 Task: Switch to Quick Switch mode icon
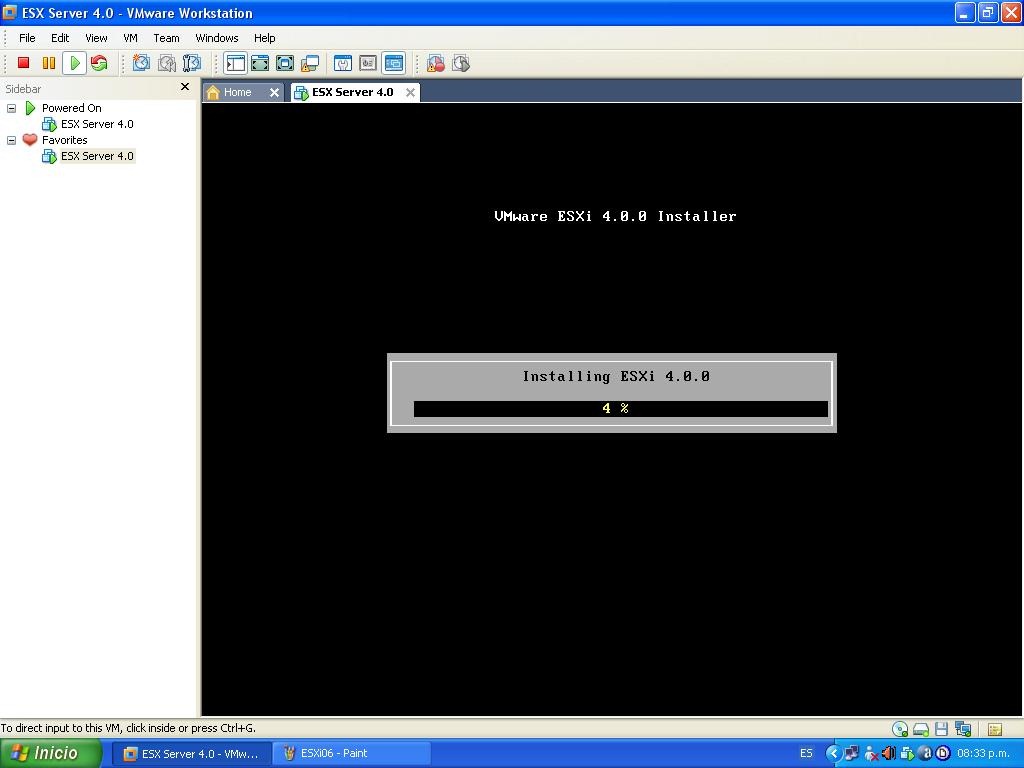click(260, 63)
